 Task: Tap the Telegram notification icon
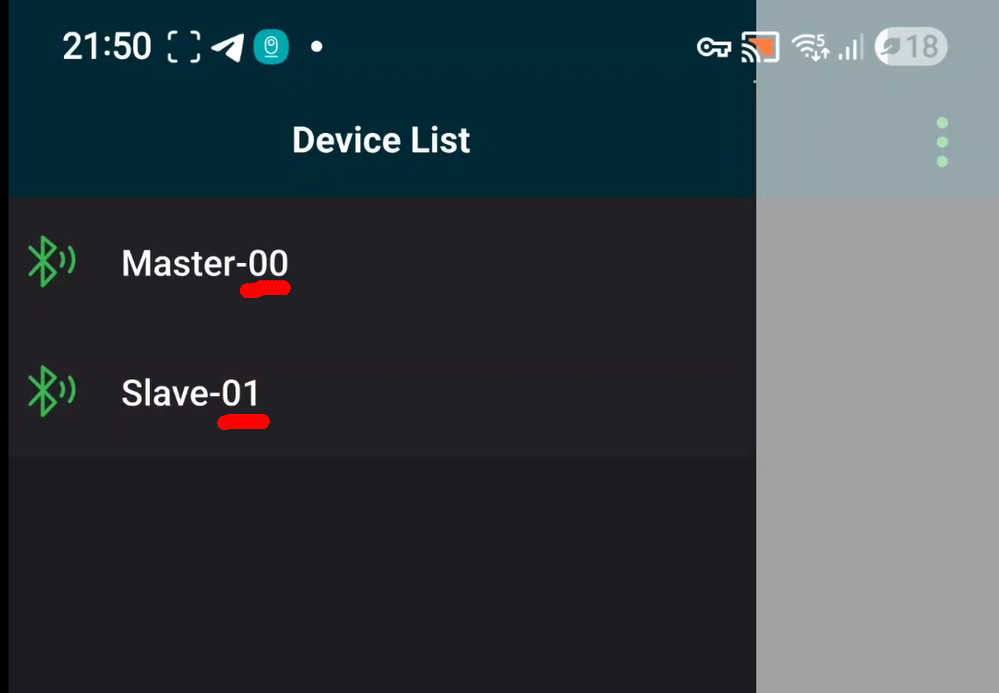tap(228, 47)
